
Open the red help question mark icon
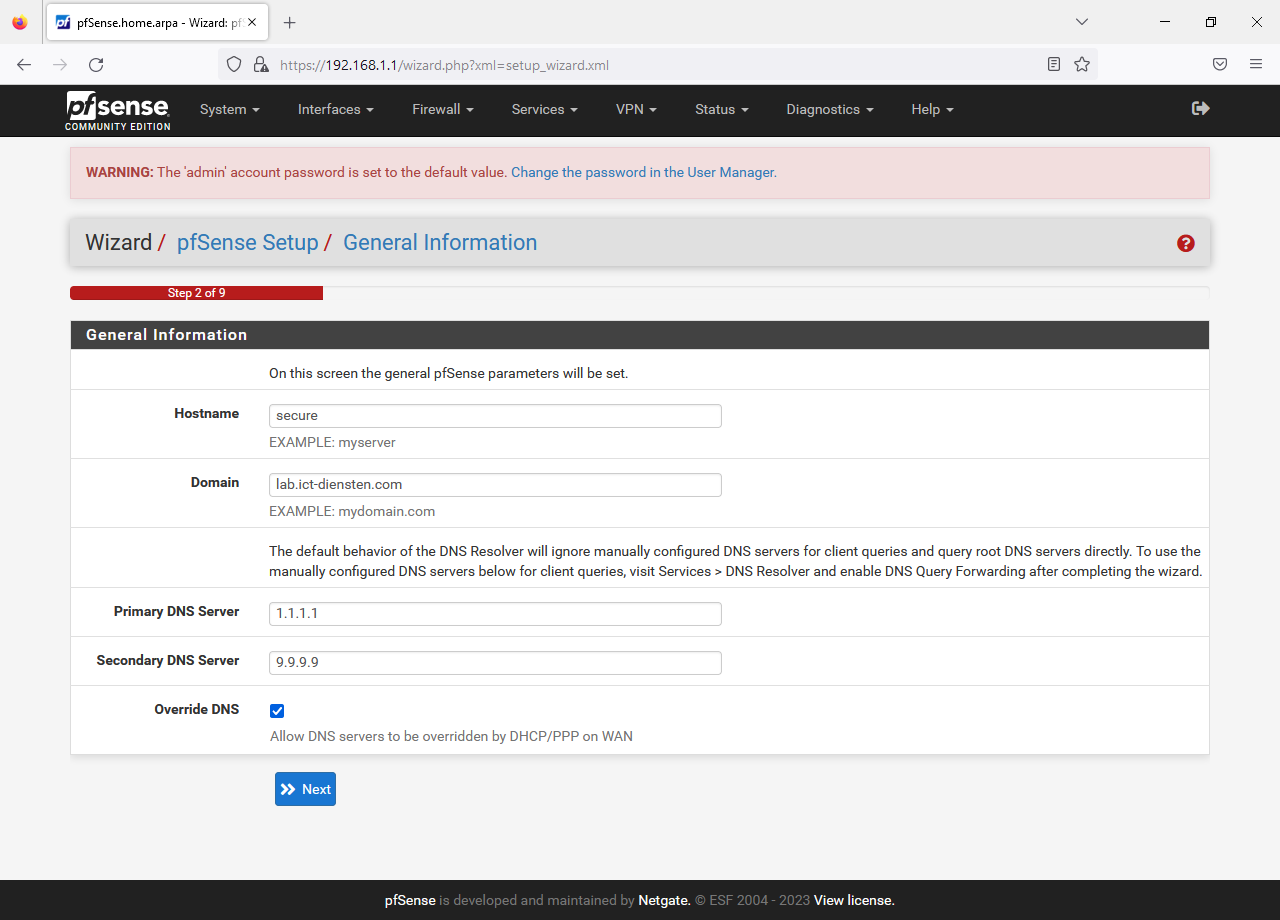pyautogui.click(x=1186, y=243)
